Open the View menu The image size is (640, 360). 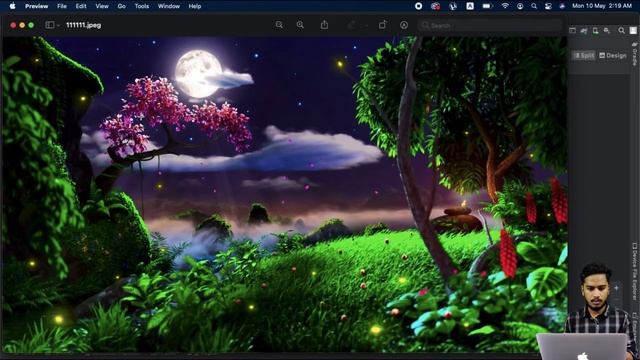(x=102, y=6)
